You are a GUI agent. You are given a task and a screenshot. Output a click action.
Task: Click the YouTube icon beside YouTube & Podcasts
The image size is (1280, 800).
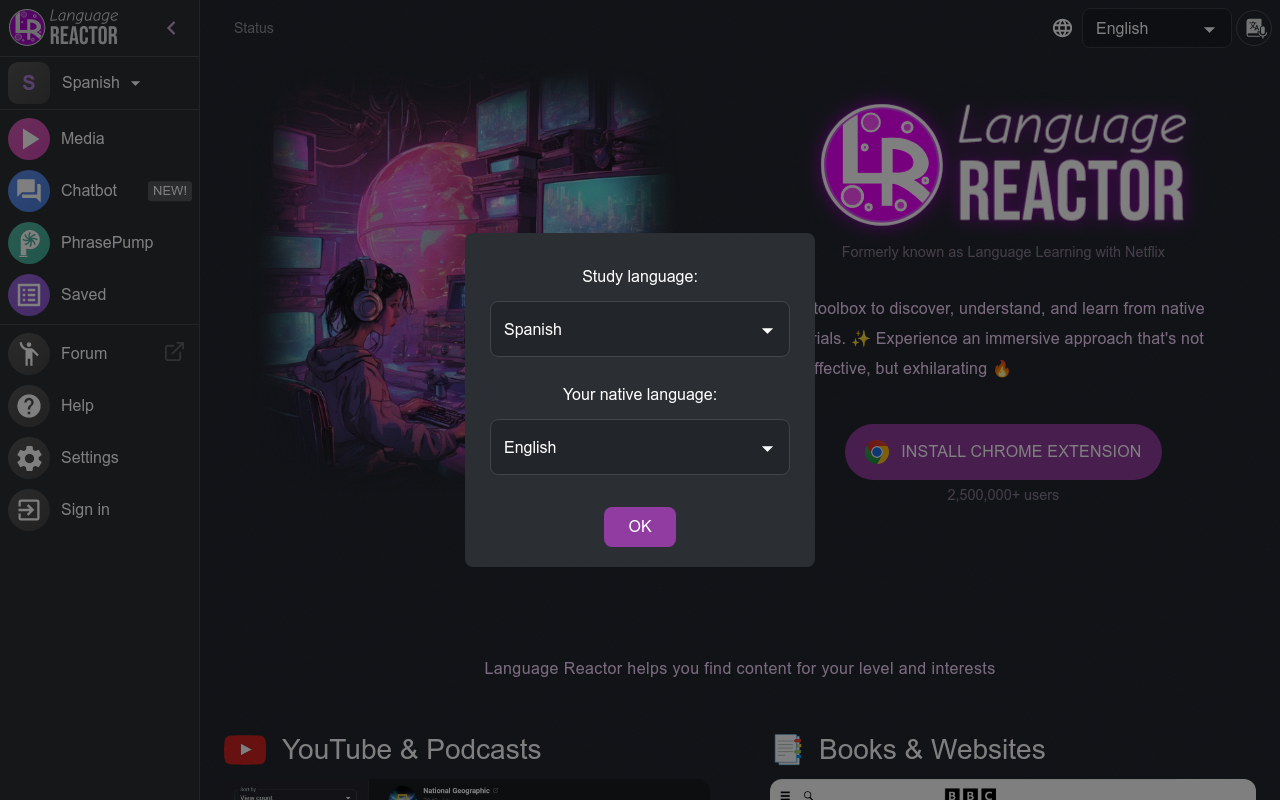pos(245,749)
